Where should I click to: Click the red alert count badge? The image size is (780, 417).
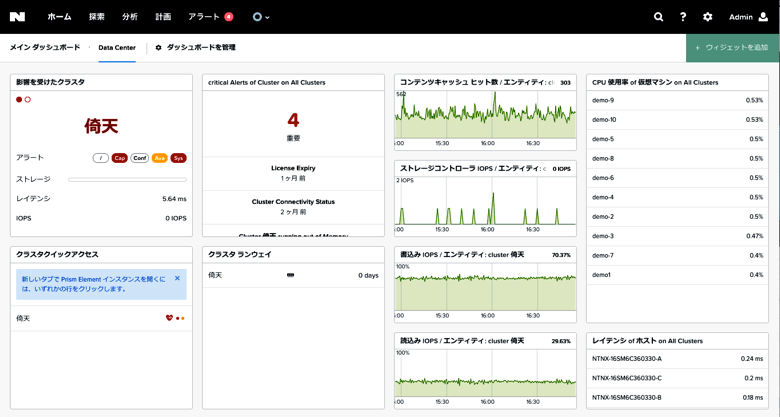click(x=229, y=17)
